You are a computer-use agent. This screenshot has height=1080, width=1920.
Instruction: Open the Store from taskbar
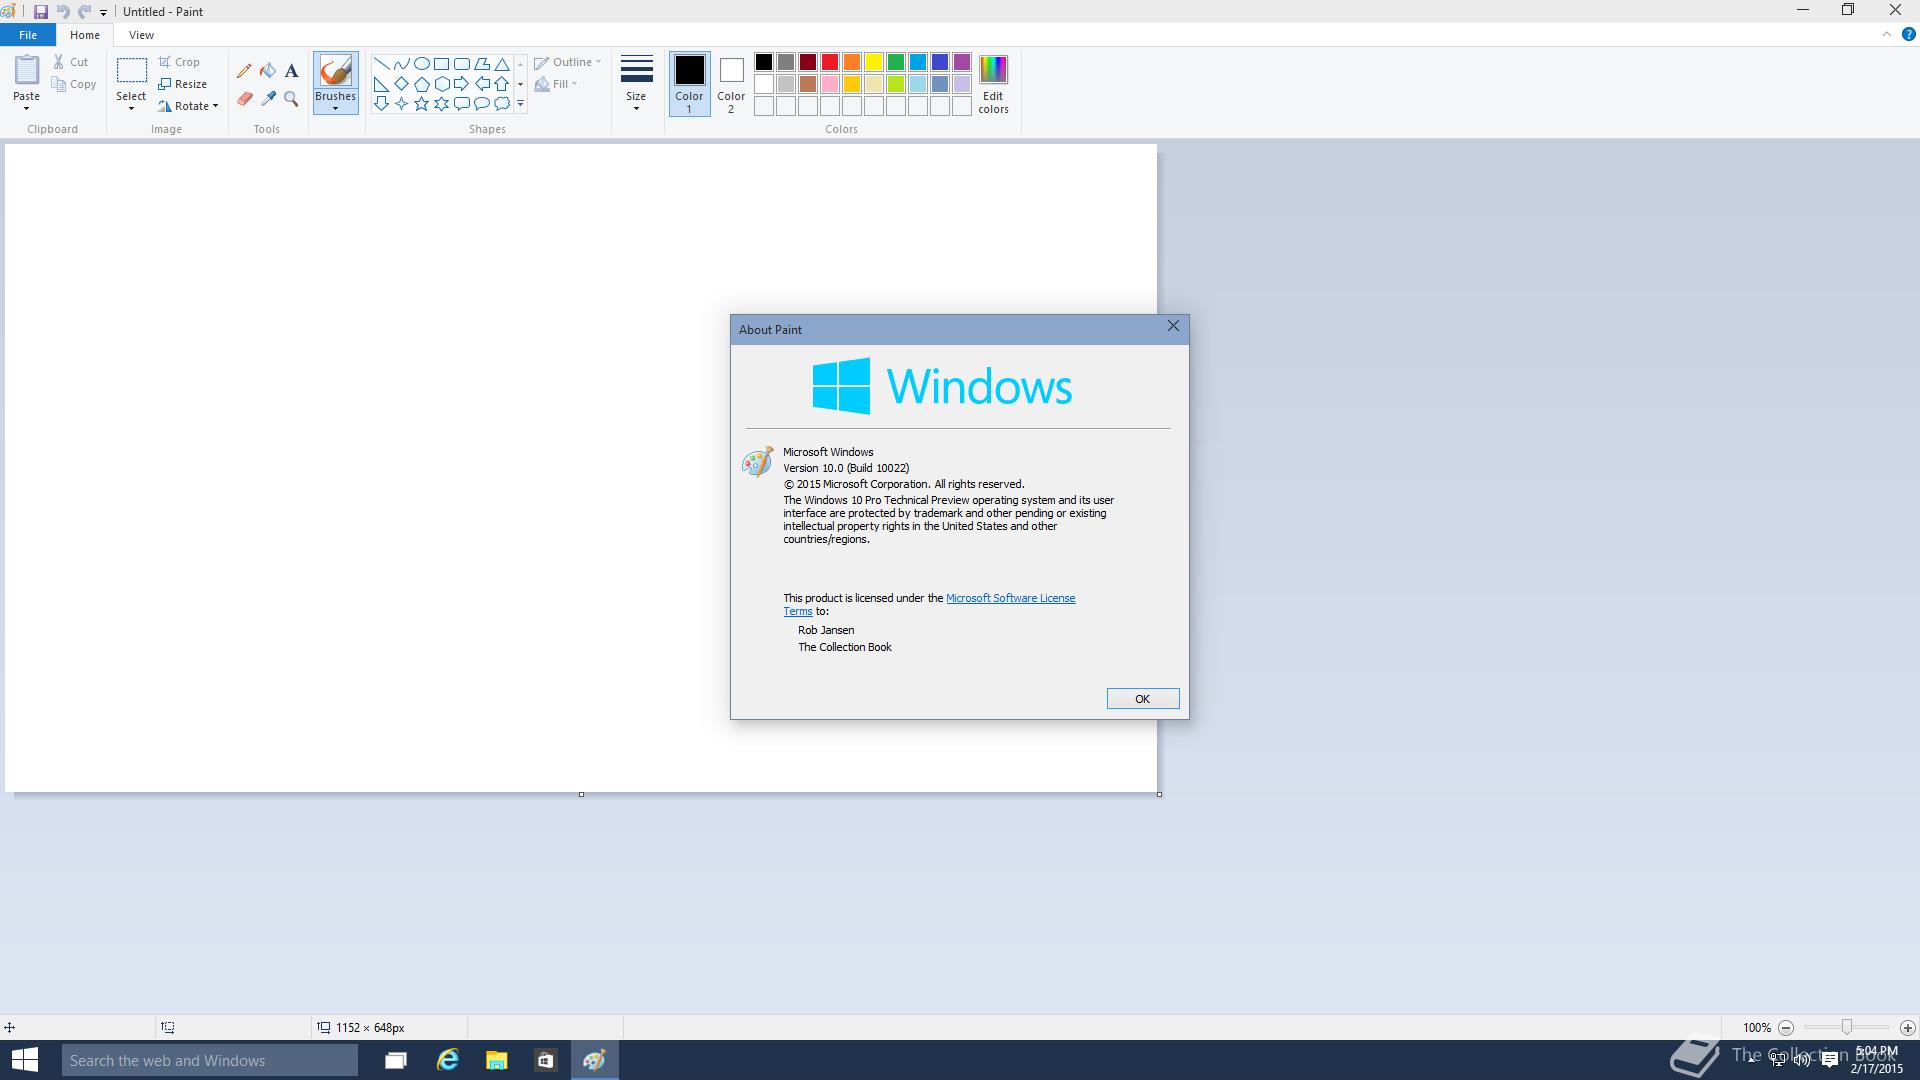(x=545, y=1060)
